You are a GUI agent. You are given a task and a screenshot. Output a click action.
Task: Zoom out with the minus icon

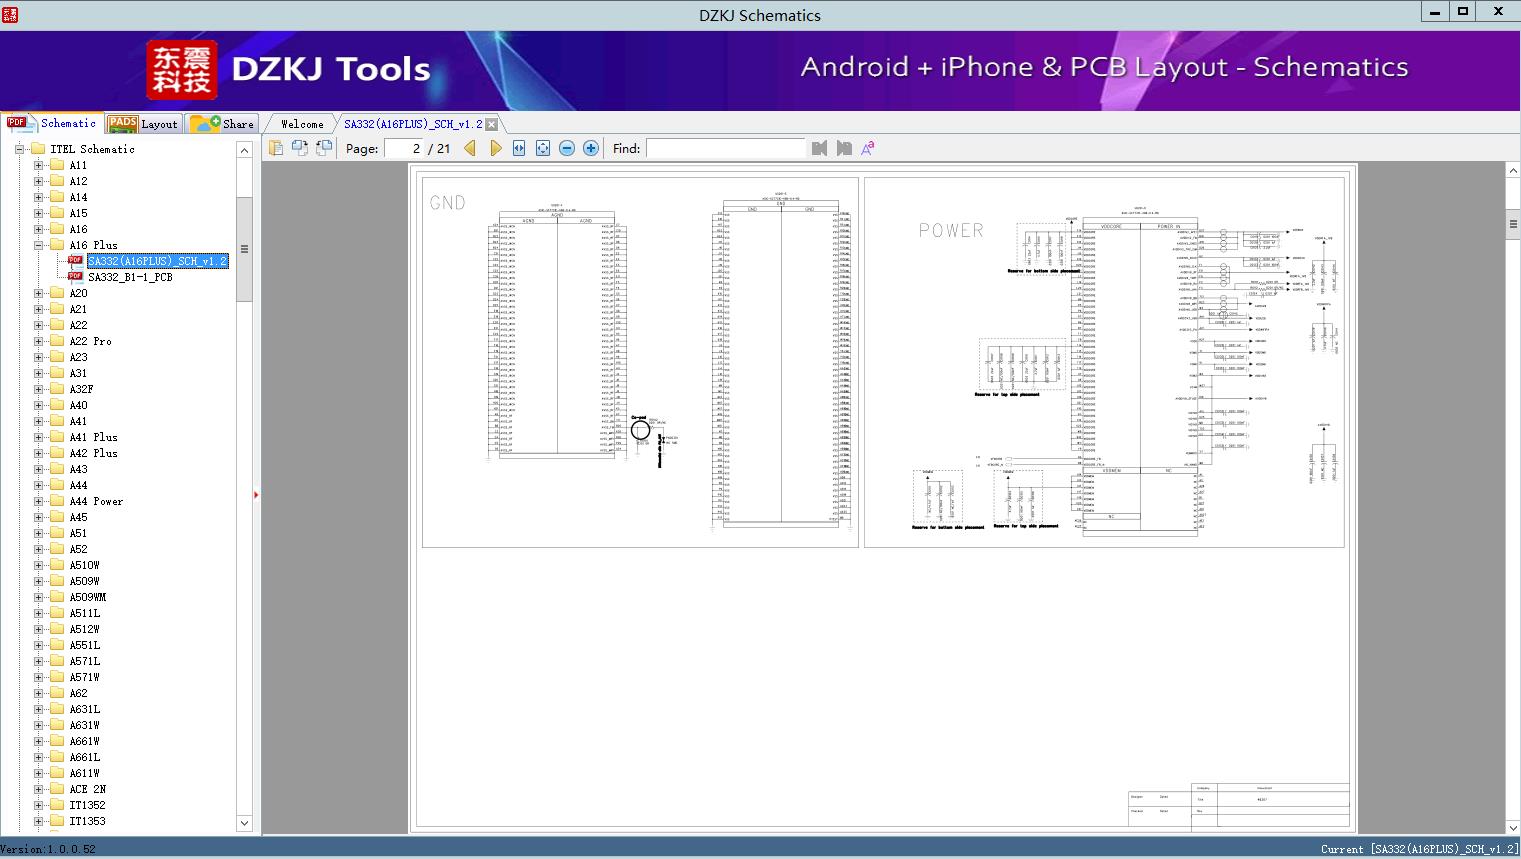[567, 148]
